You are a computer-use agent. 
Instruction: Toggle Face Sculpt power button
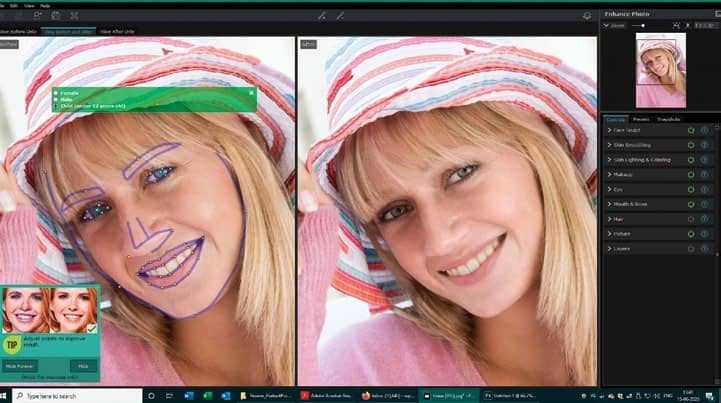[691, 130]
